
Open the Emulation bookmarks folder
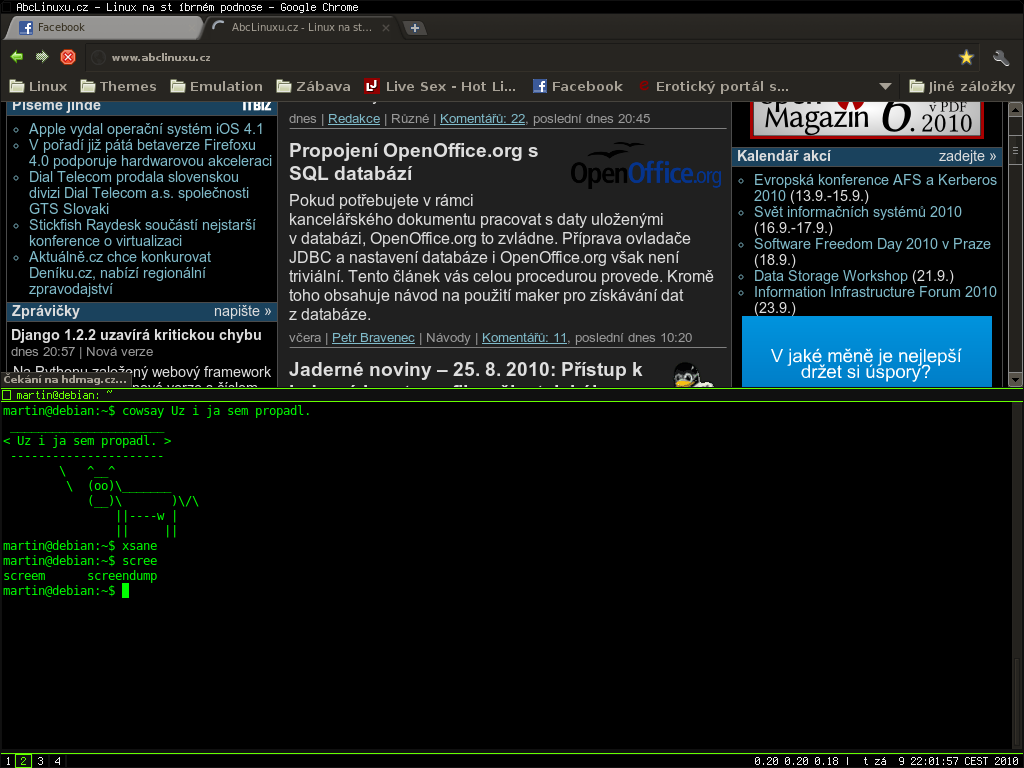click(216, 86)
